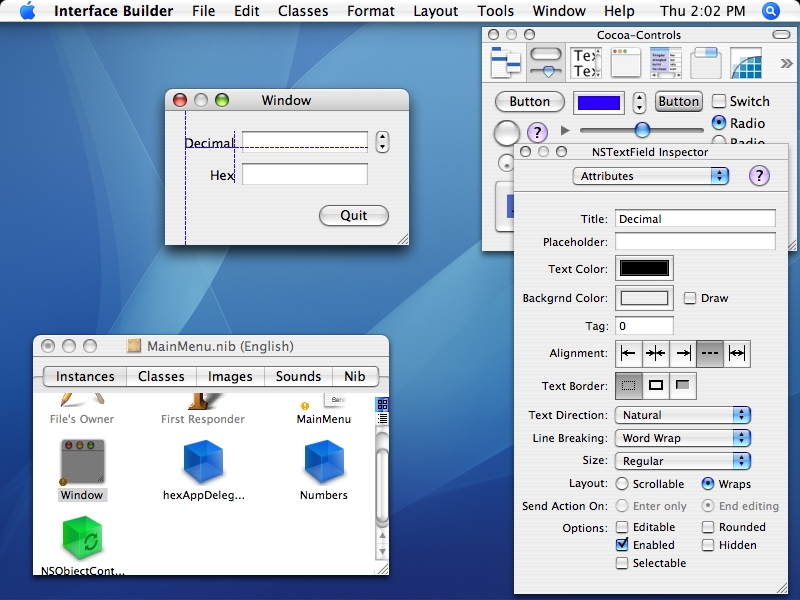Open the Format menu
This screenshot has height=600, width=800.
pos(371,11)
